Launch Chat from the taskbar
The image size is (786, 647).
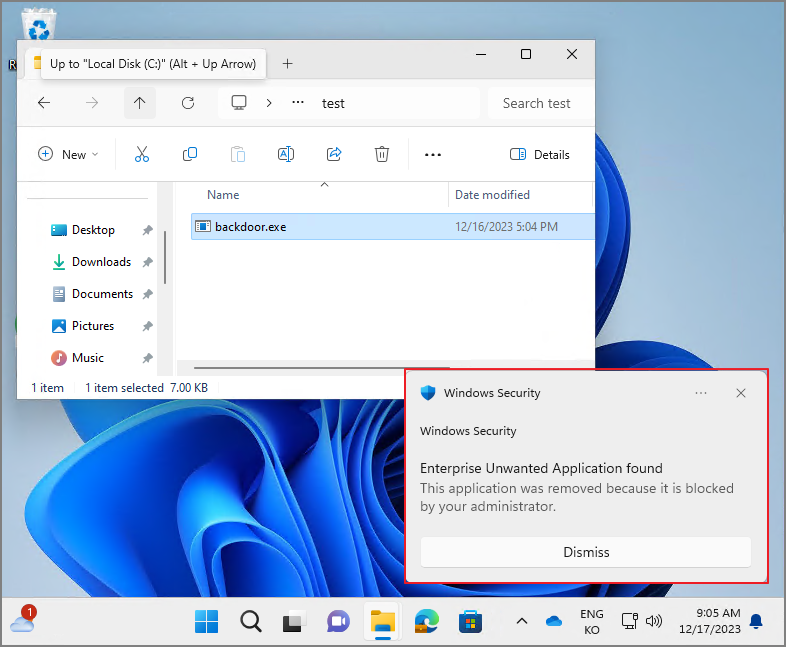tap(338, 621)
